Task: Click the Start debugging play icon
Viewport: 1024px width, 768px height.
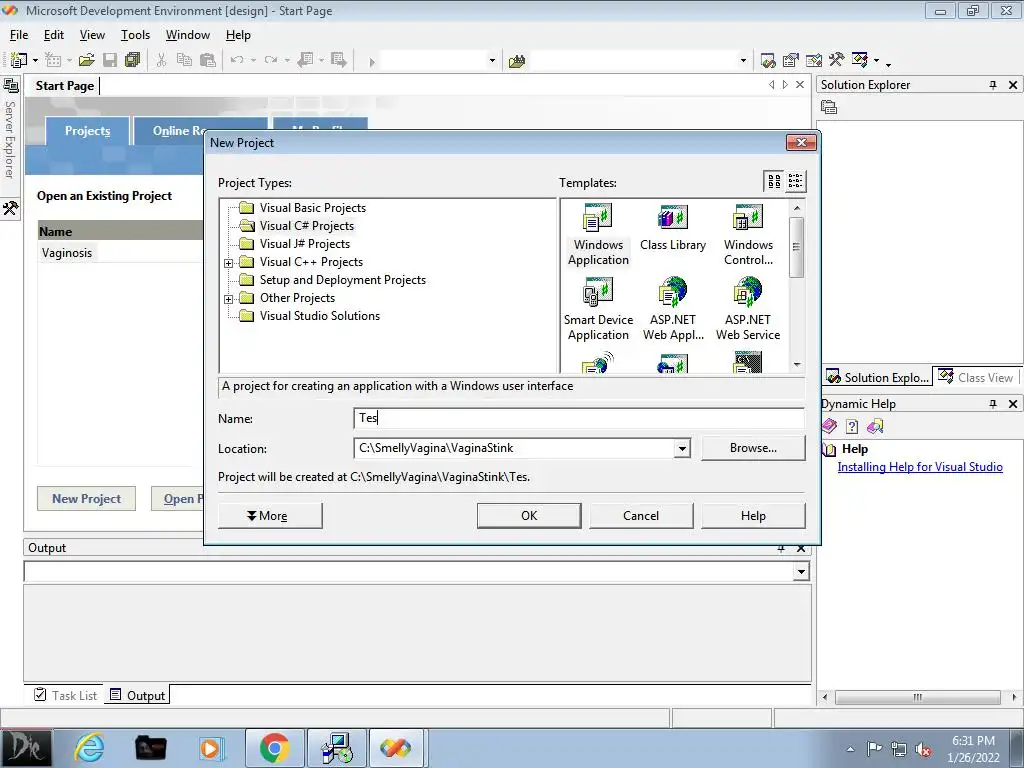Action: [372, 62]
